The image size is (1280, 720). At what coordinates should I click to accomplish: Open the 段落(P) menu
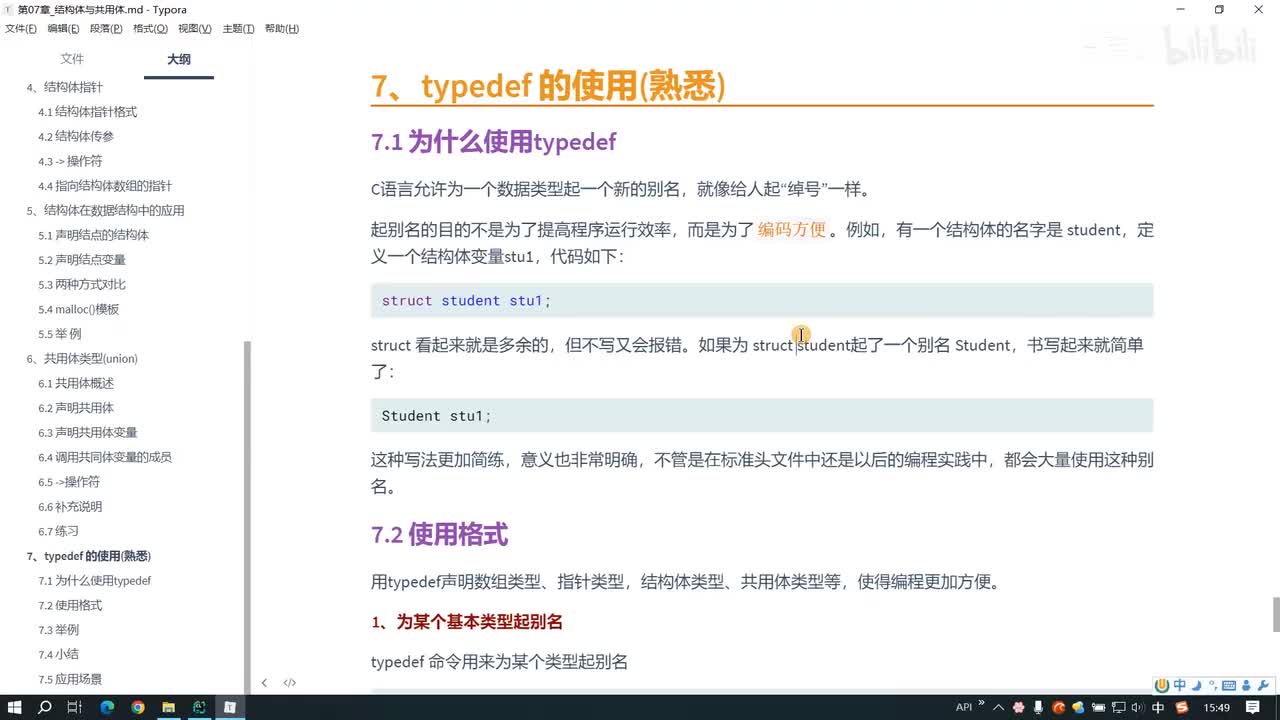click(107, 29)
